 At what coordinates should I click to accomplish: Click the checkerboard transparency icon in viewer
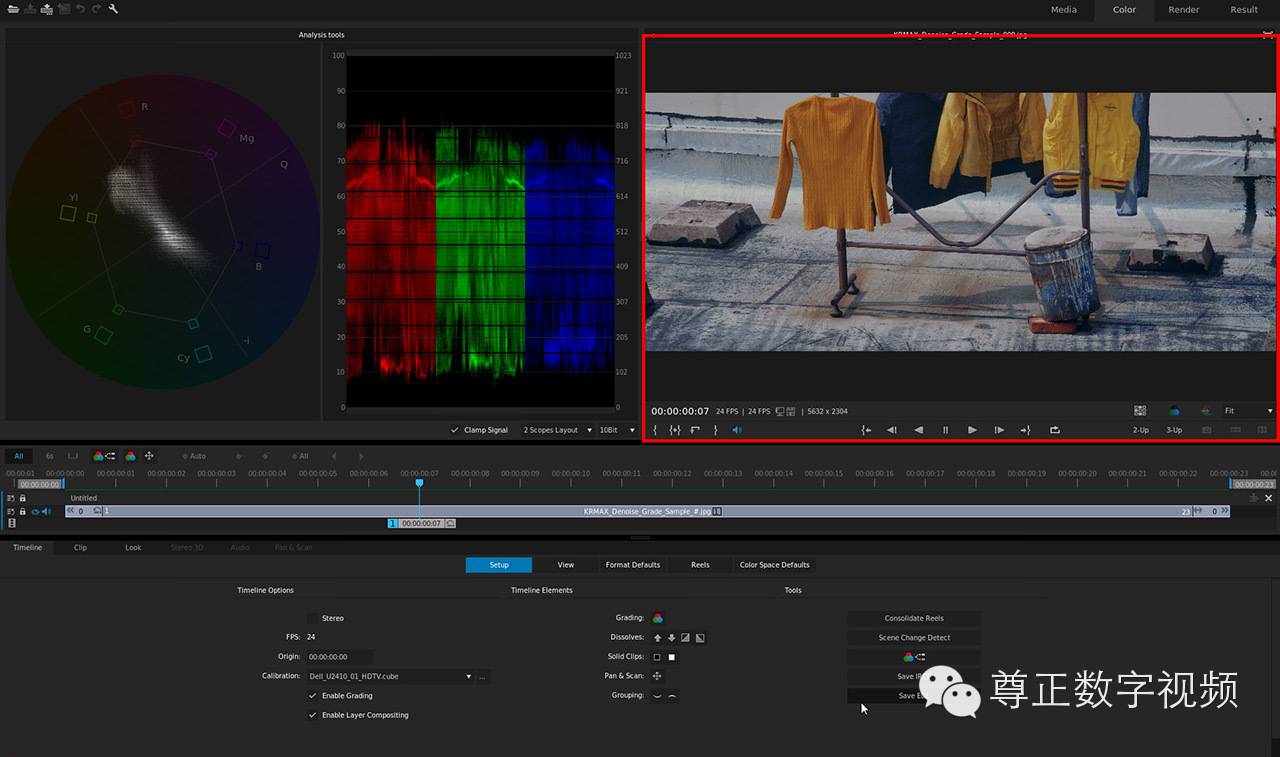click(1140, 411)
